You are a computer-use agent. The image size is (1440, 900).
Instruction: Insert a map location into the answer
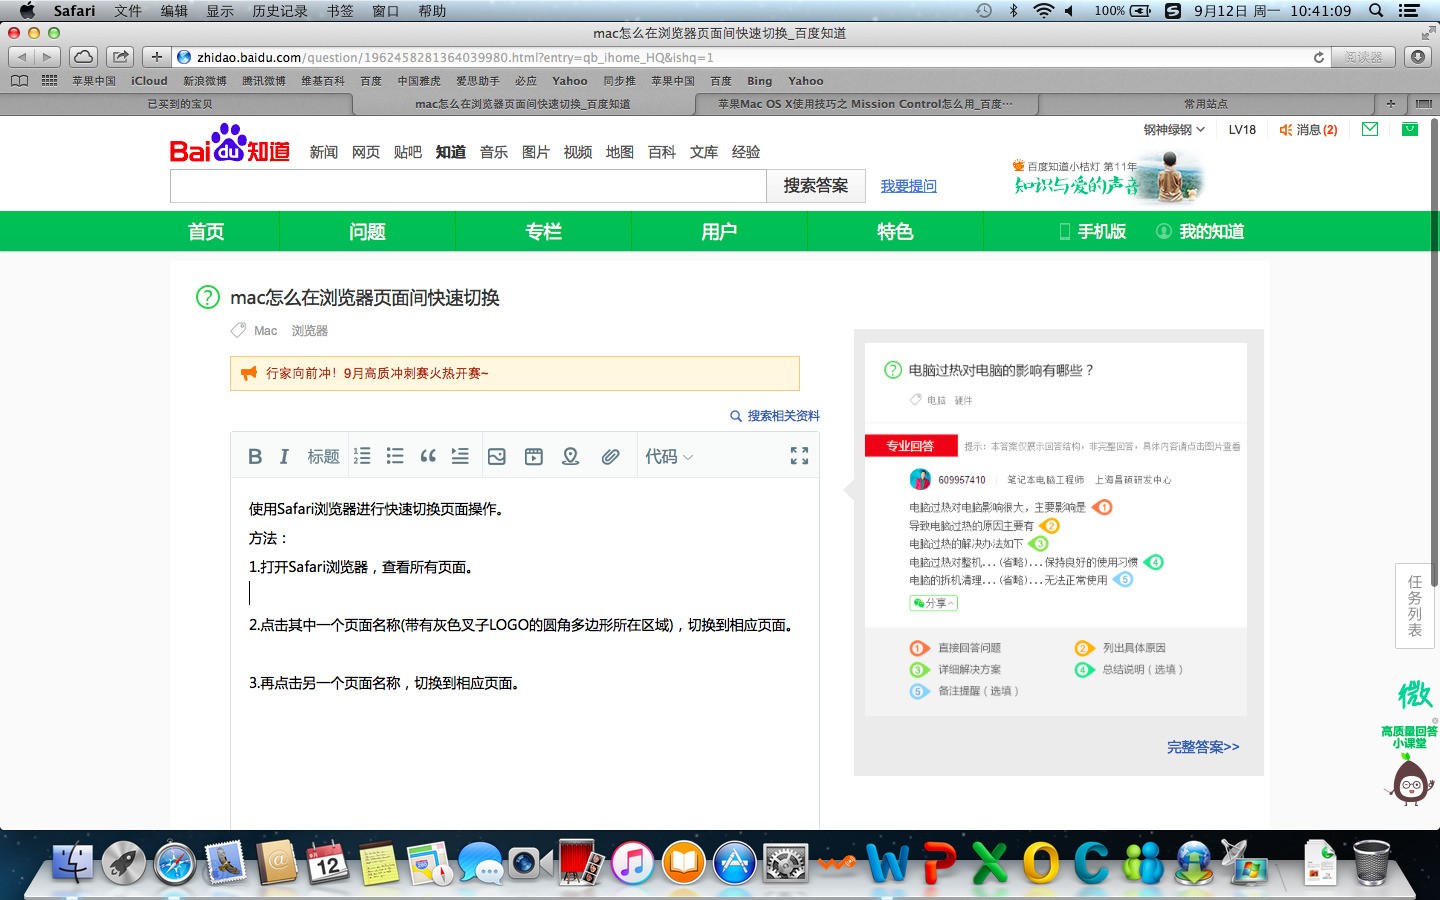571,456
